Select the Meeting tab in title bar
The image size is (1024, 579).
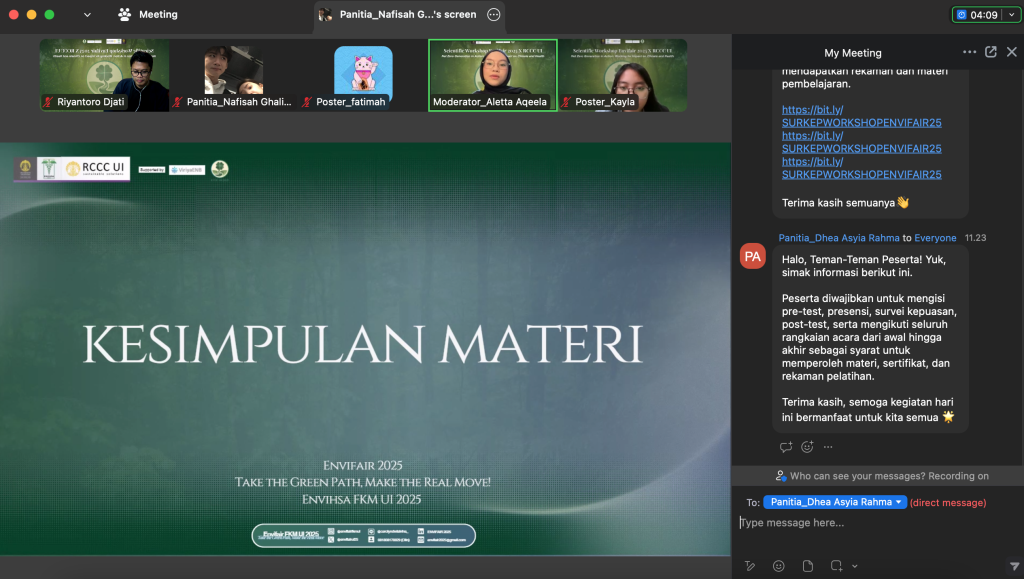(148, 15)
